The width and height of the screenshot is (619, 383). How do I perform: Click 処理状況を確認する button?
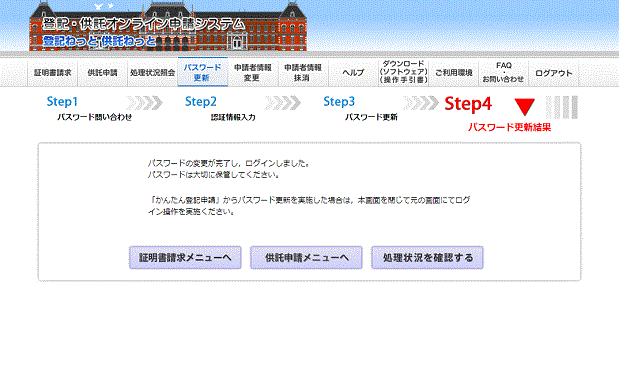coord(427,257)
